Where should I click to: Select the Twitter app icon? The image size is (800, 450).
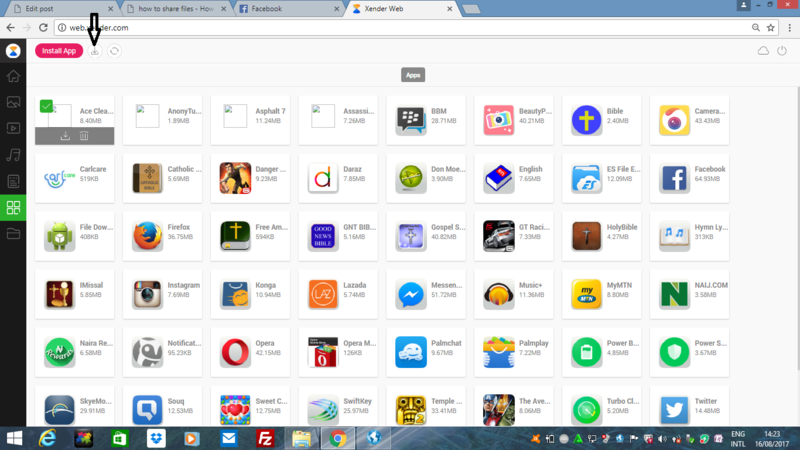[674, 410]
